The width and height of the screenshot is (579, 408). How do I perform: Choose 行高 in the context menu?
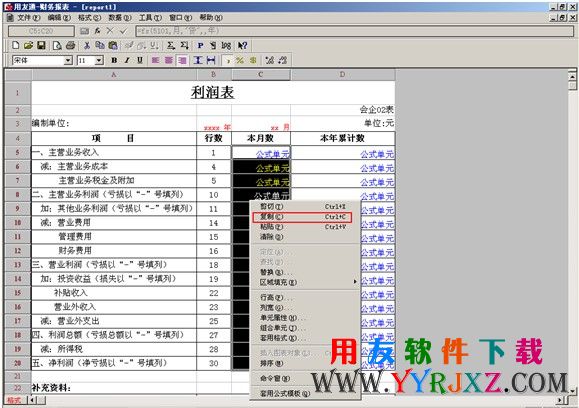coord(305,297)
